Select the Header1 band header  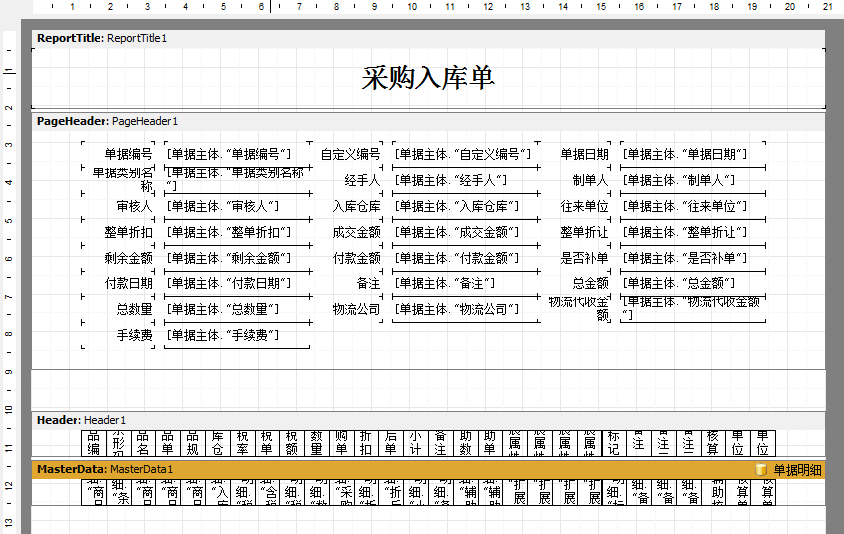[428, 420]
